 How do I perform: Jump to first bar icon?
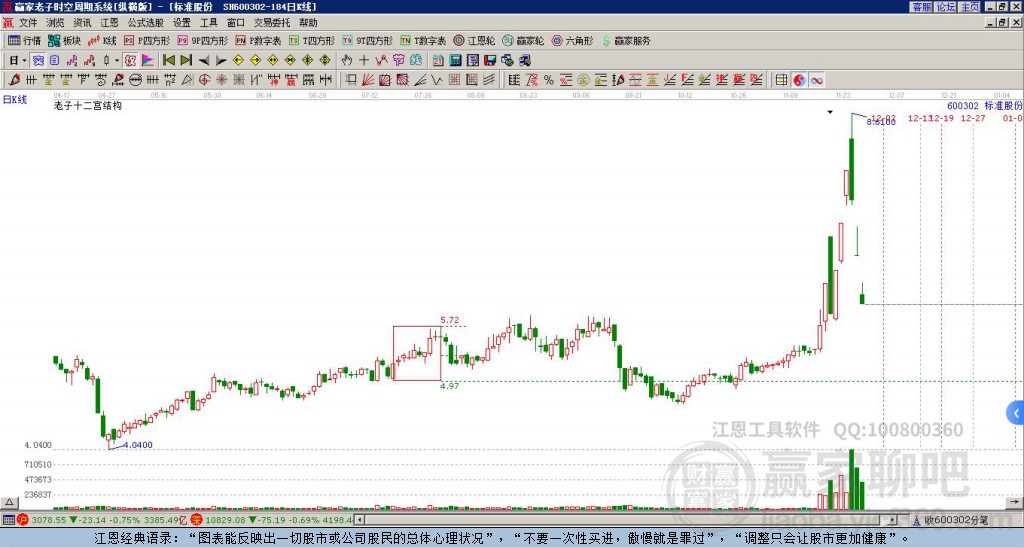169,61
